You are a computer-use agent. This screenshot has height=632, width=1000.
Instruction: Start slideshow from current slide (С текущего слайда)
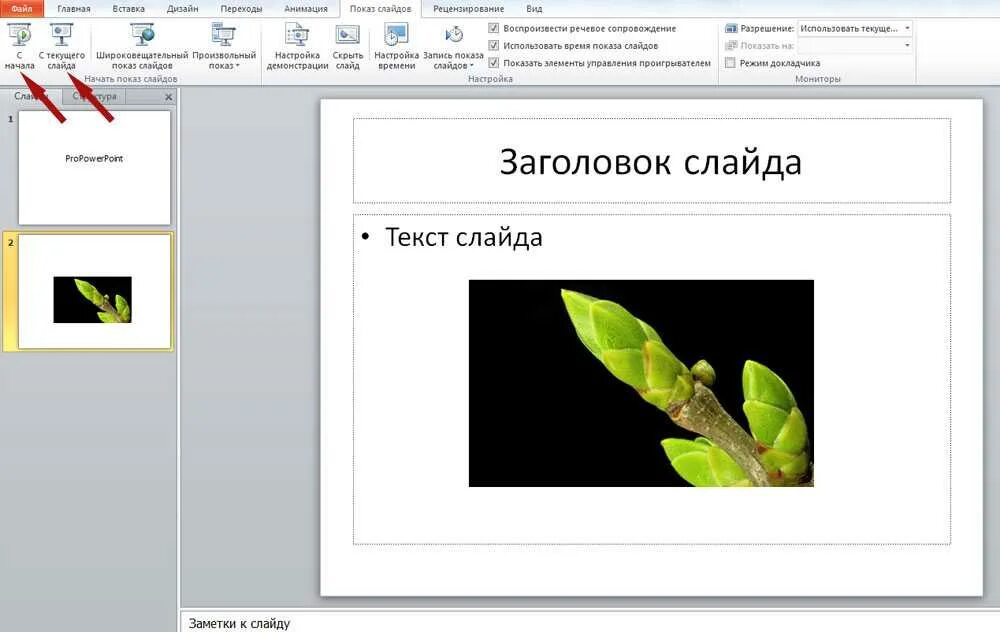coord(61,46)
